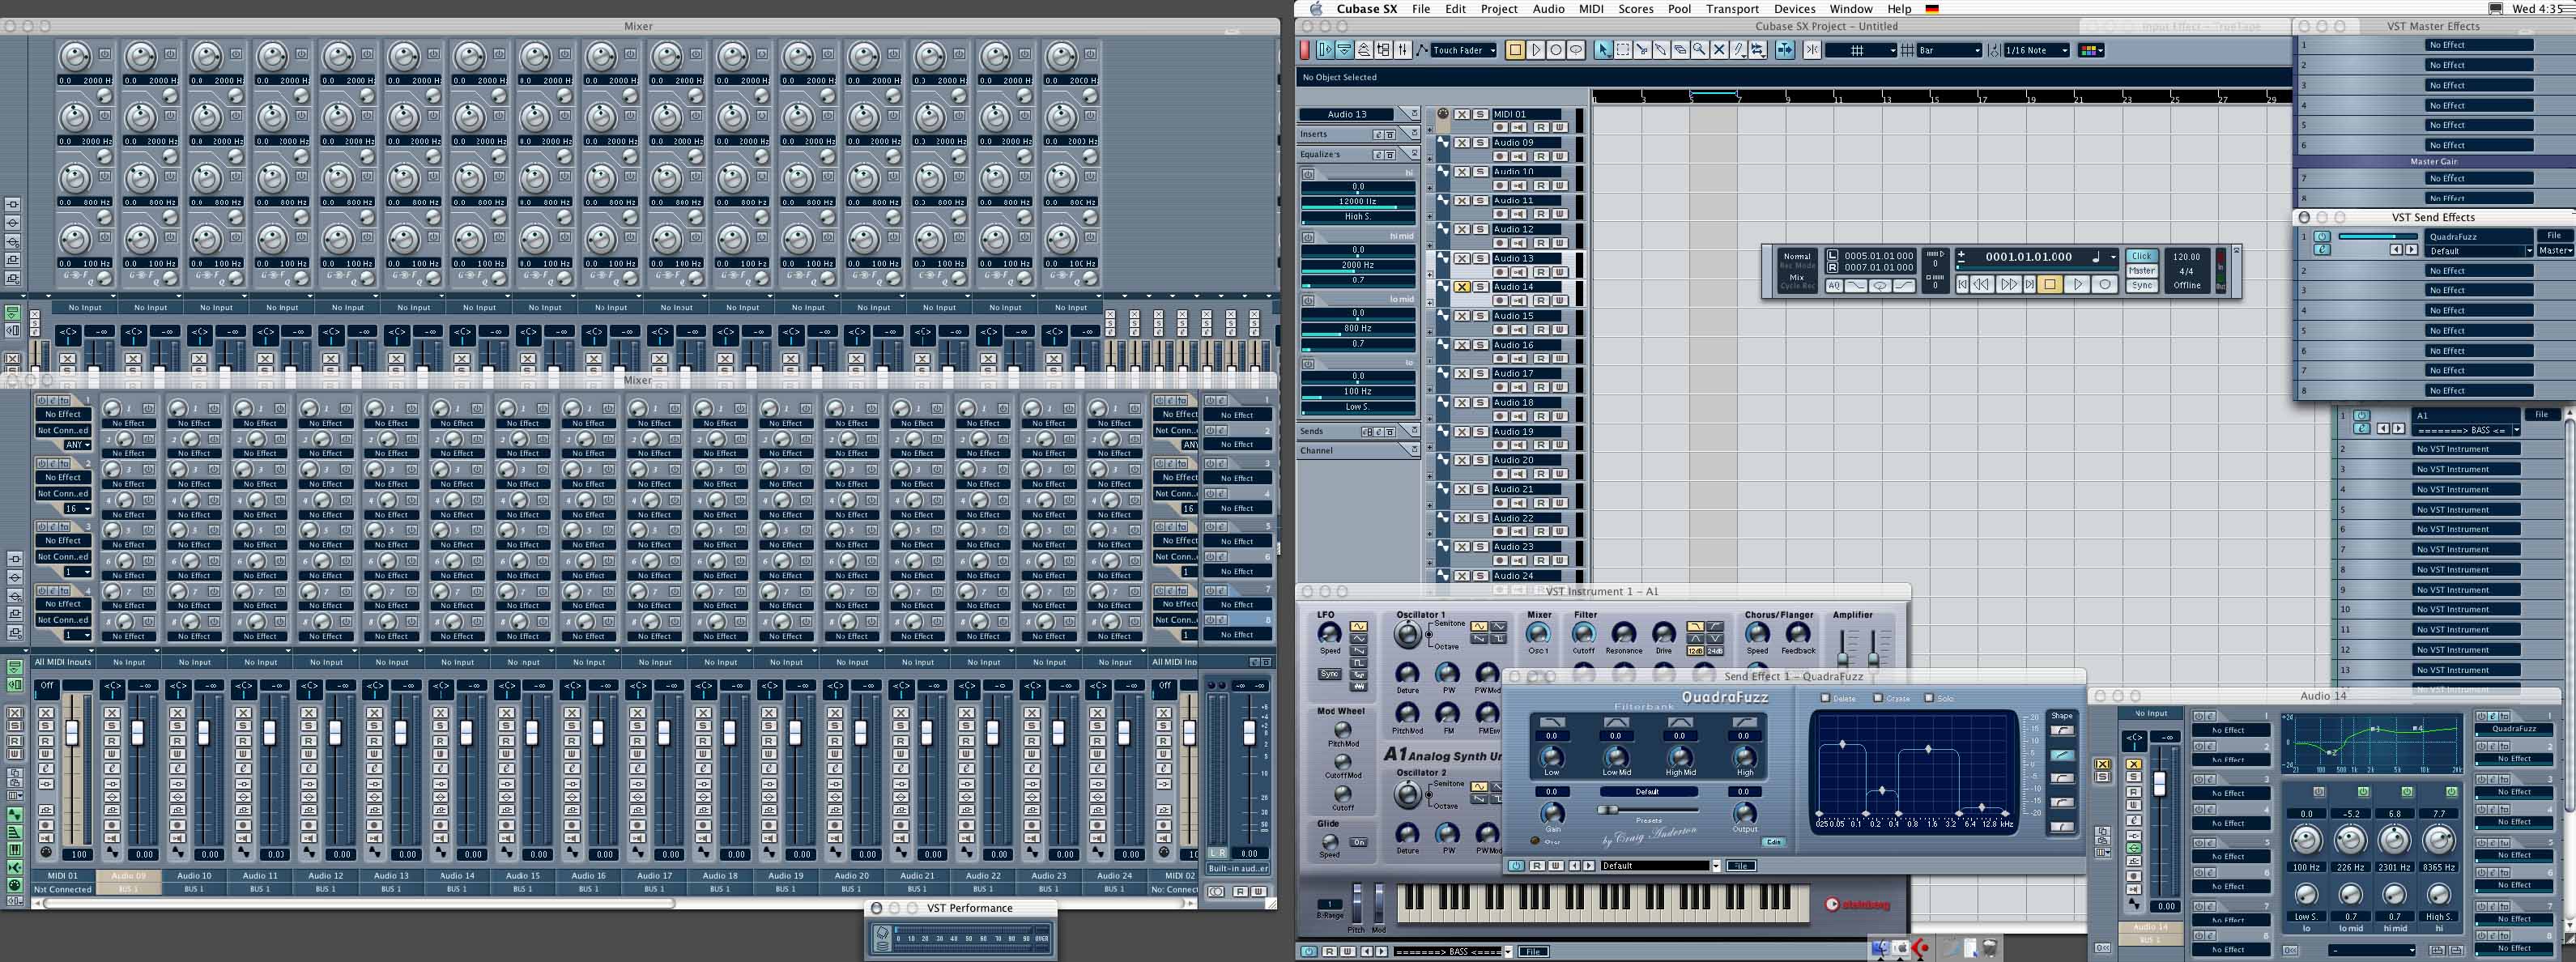
Task: Toggle Click metronome on Transport panel
Action: 2142,256
